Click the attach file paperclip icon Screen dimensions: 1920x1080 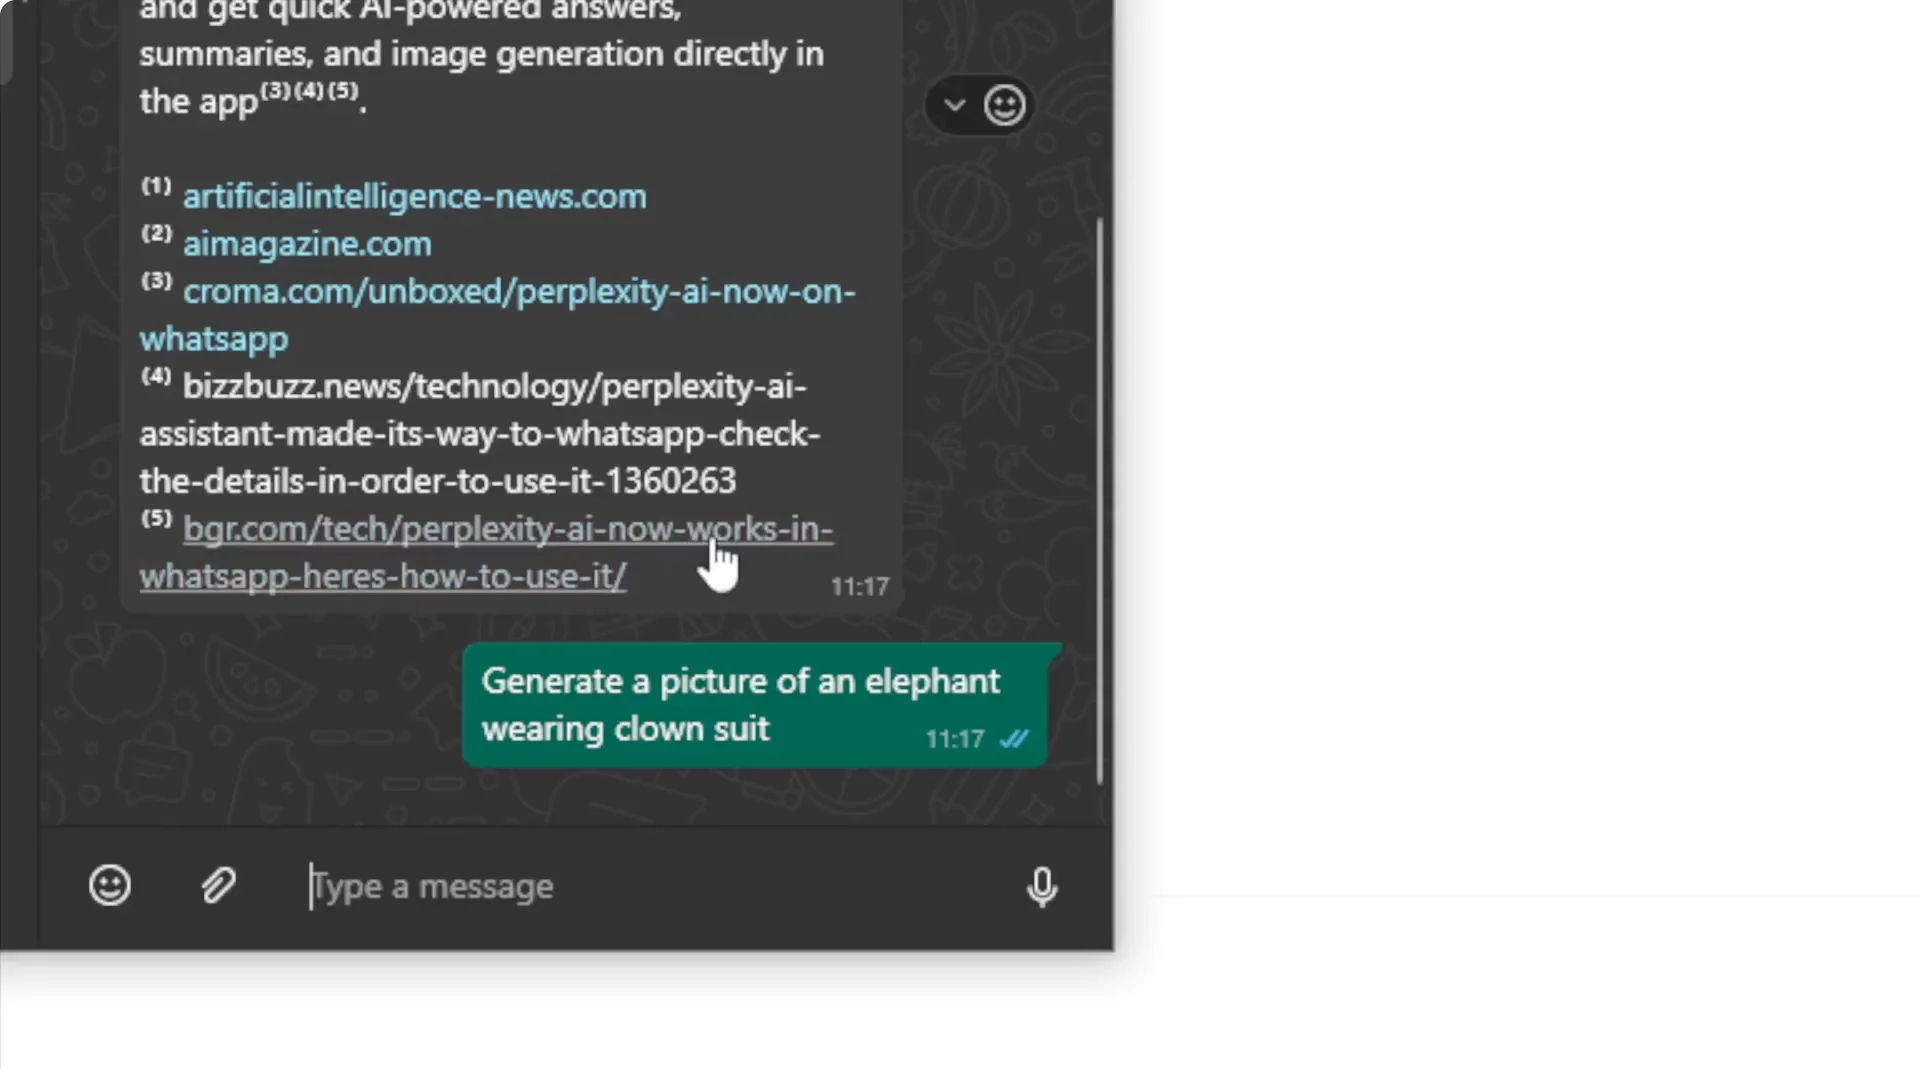pyautogui.click(x=218, y=885)
